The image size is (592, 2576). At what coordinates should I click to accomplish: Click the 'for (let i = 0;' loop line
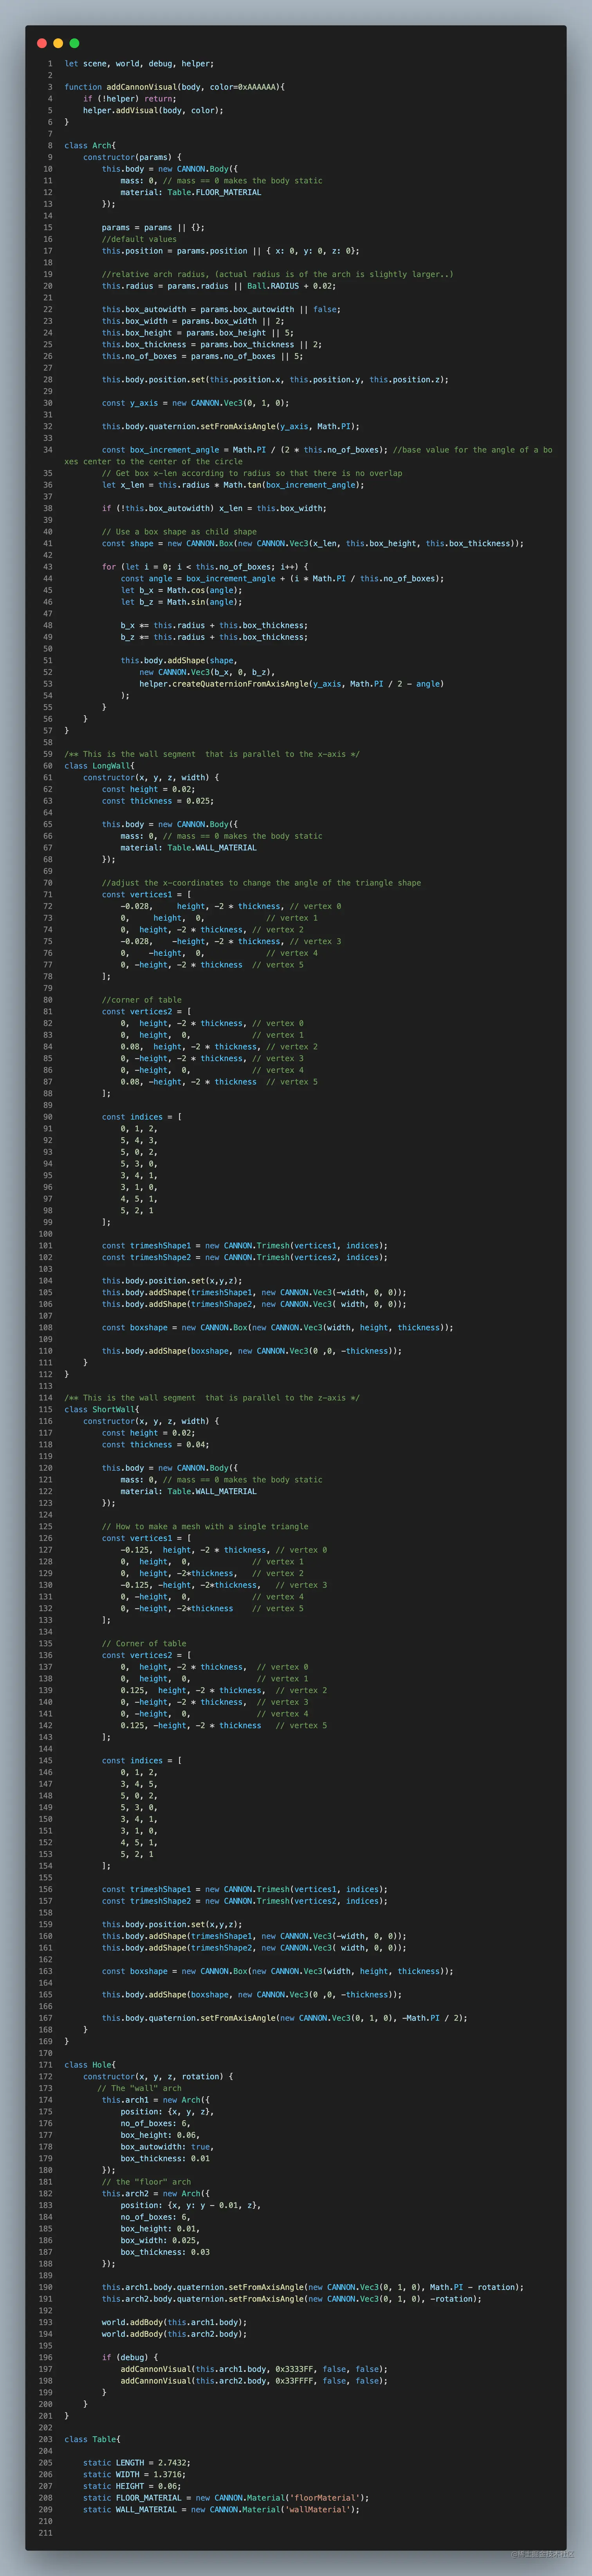click(x=205, y=567)
